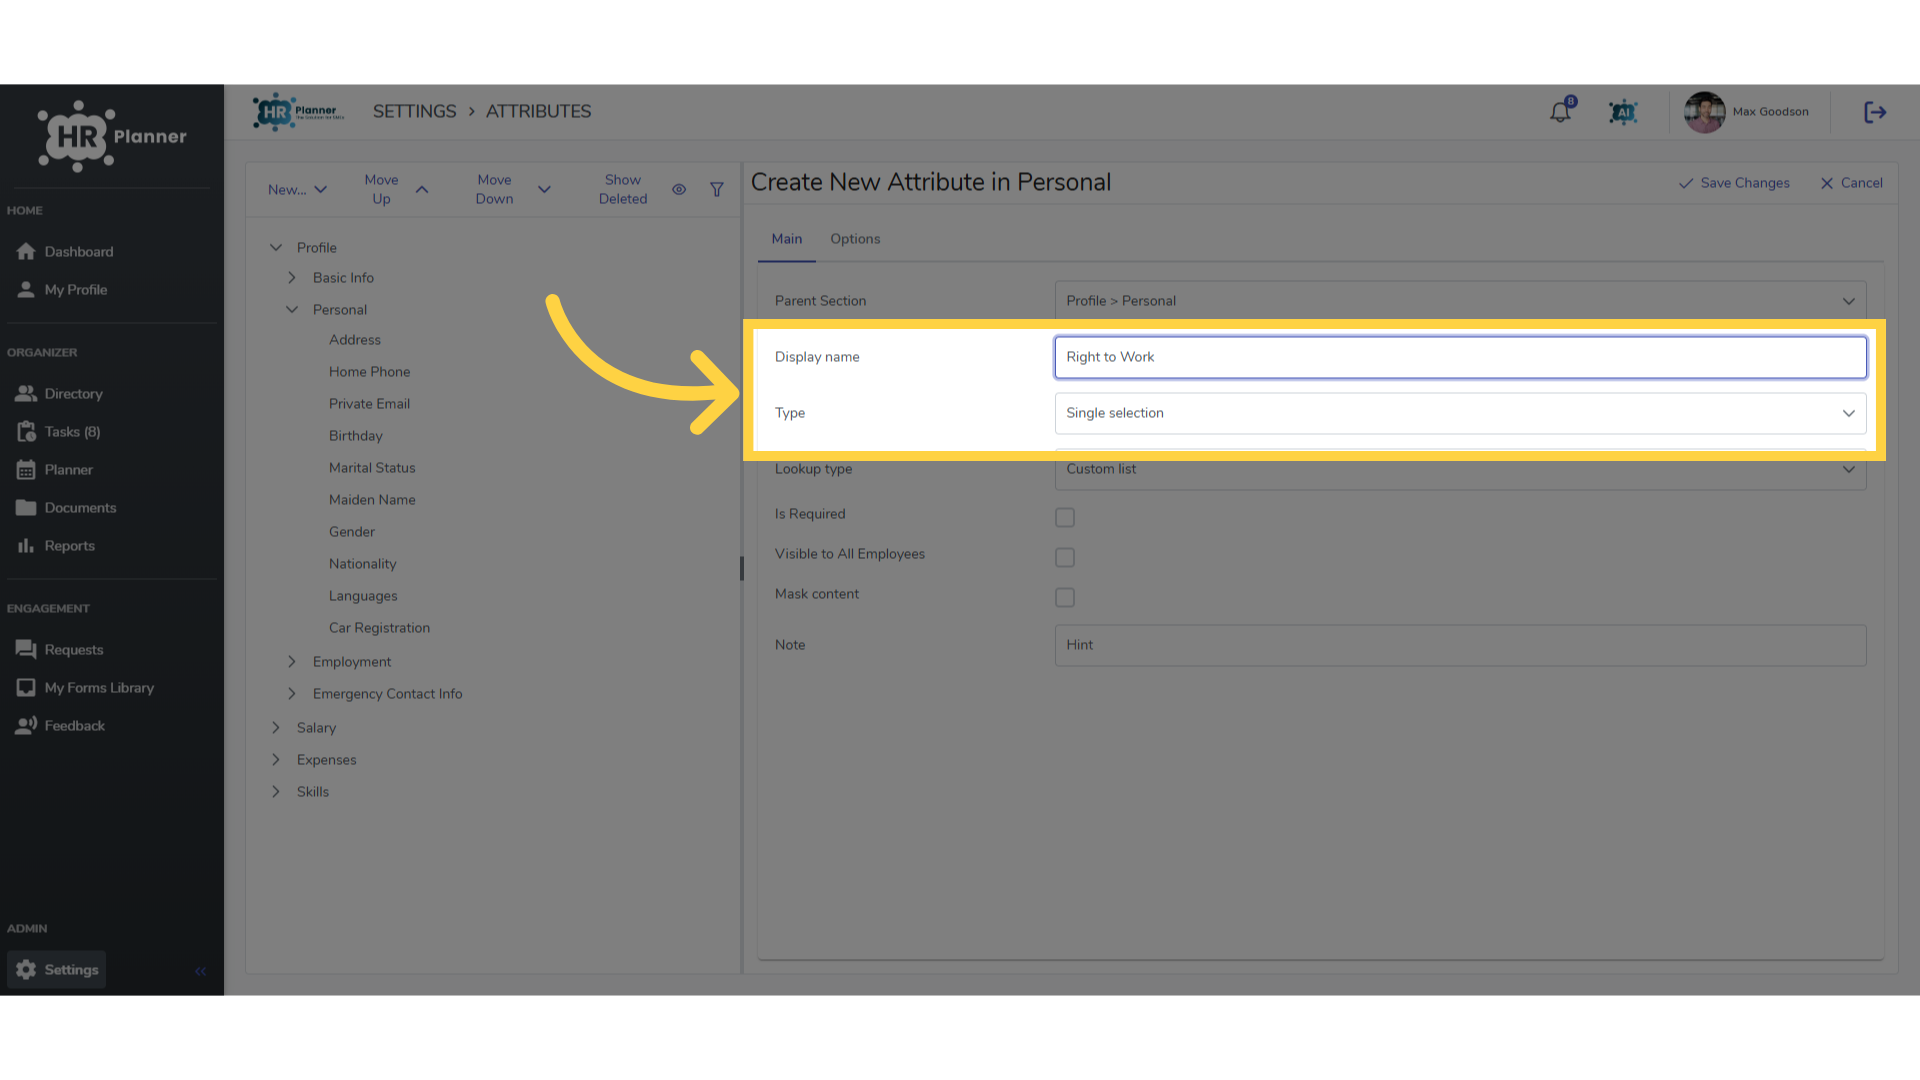Open the notifications bell
Image resolution: width=1920 pixels, height=1080 pixels.
(x=1561, y=112)
